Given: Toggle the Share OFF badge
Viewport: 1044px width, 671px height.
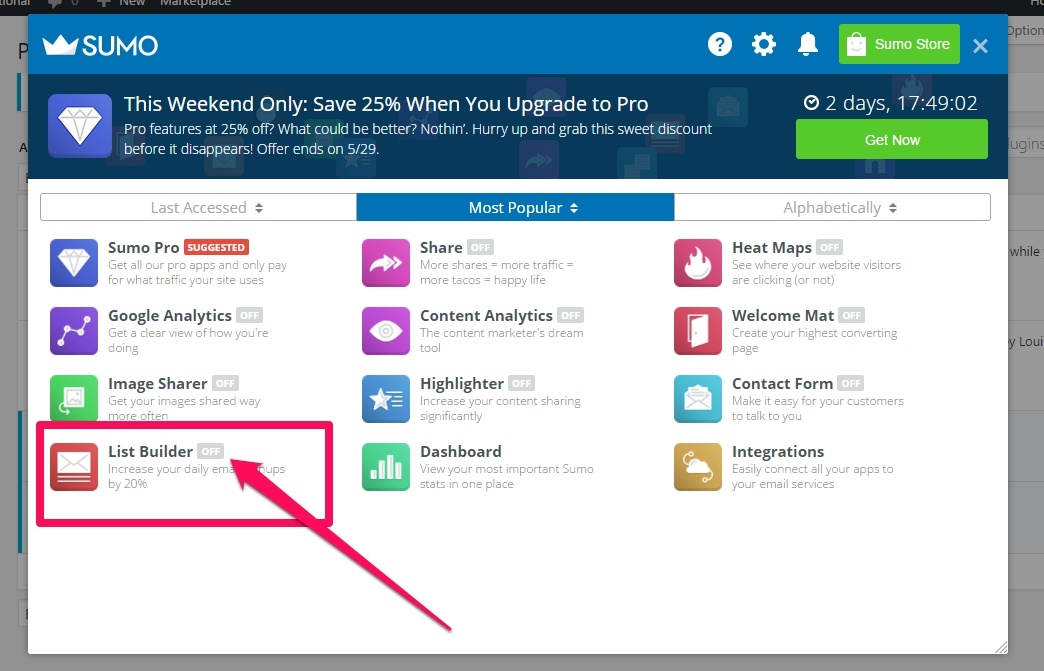Looking at the screenshot, I should click(480, 248).
